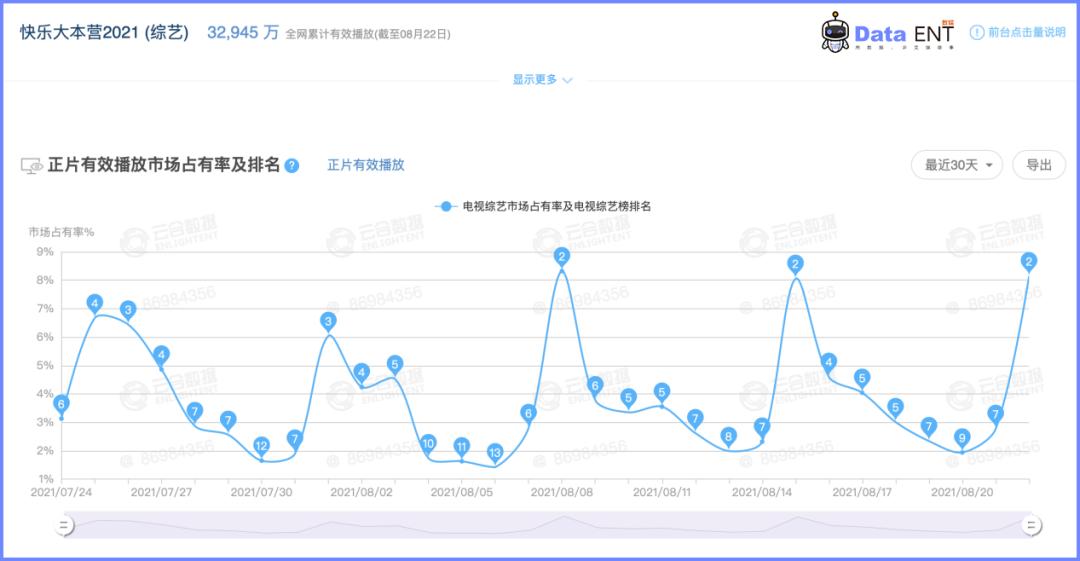Select the rank 2 peak marker on 2021/08/08

click(x=561, y=257)
